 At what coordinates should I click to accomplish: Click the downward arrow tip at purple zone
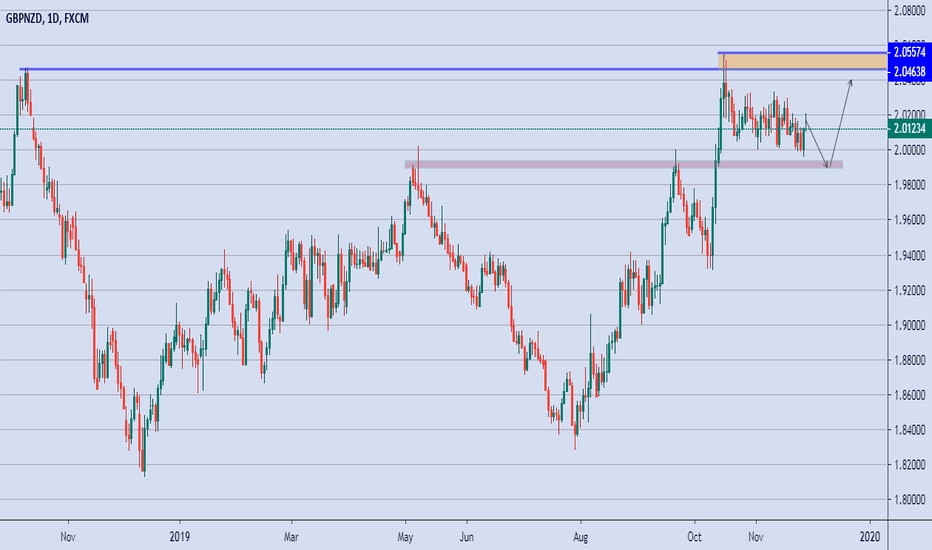coord(827,166)
